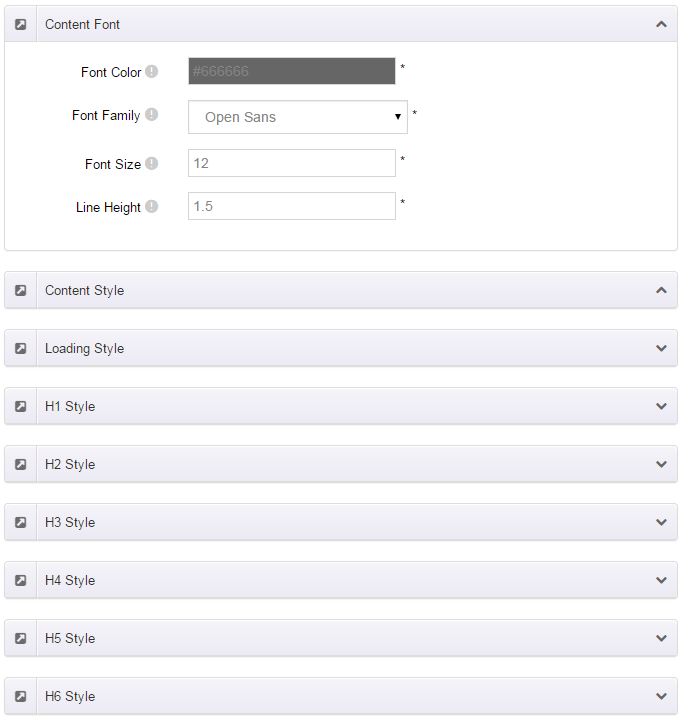This screenshot has height=719, width=682.
Task: Click the info icon next to Font Family
Action: [152, 114]
